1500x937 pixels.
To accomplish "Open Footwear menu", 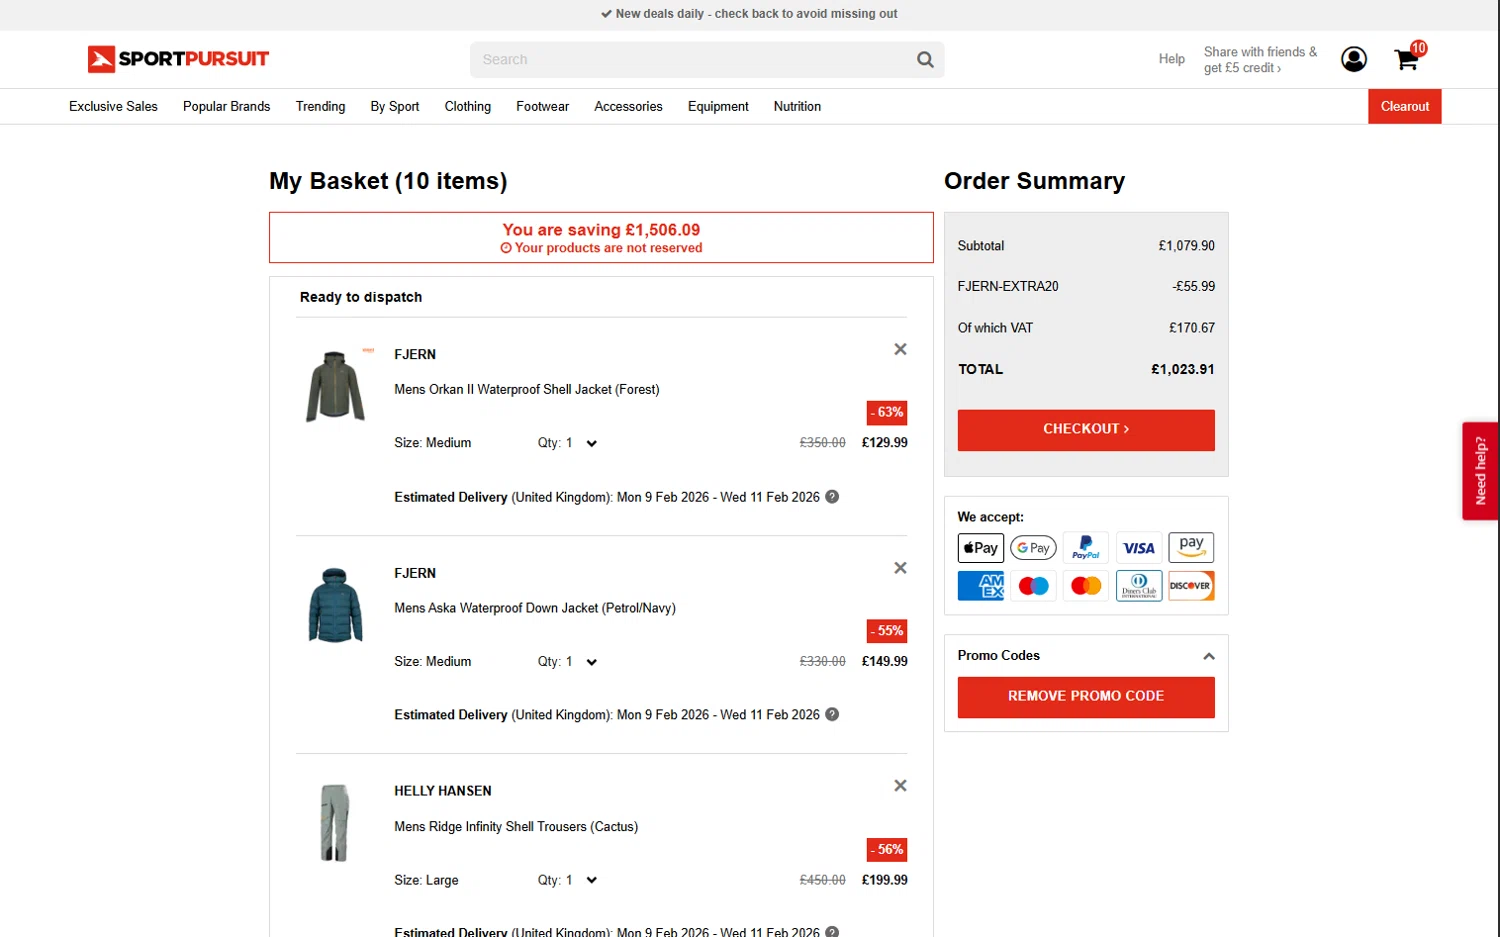I will tap(542, 106).
